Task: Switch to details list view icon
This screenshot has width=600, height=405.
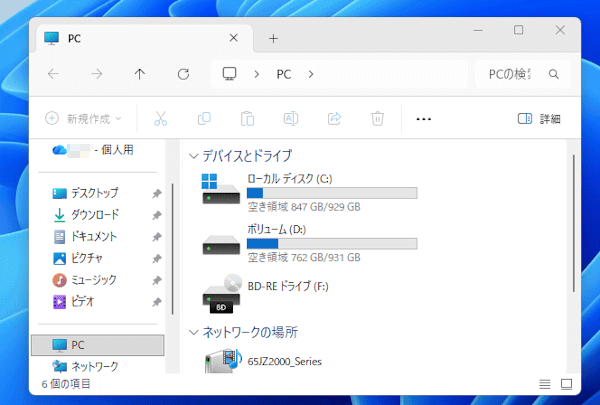Action: [545, 384]
